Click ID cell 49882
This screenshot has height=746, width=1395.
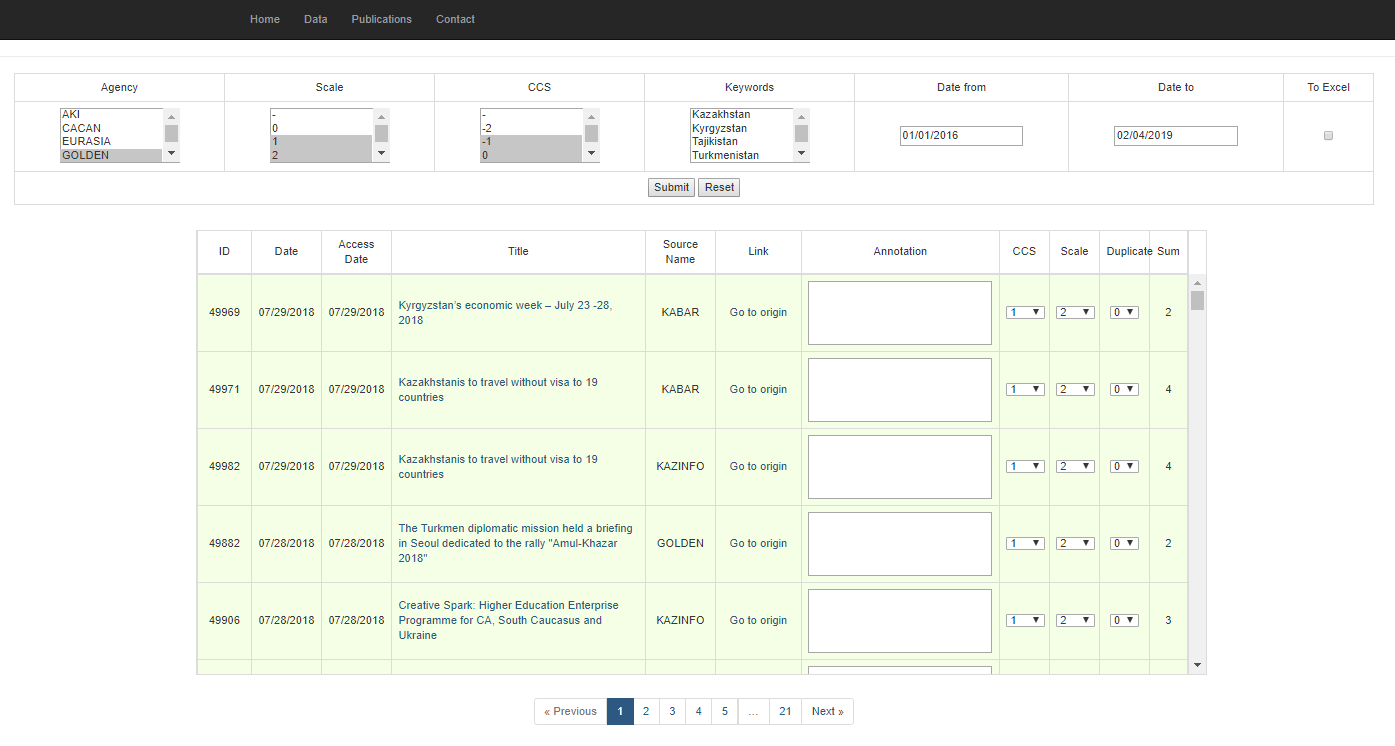coord(224,543)
